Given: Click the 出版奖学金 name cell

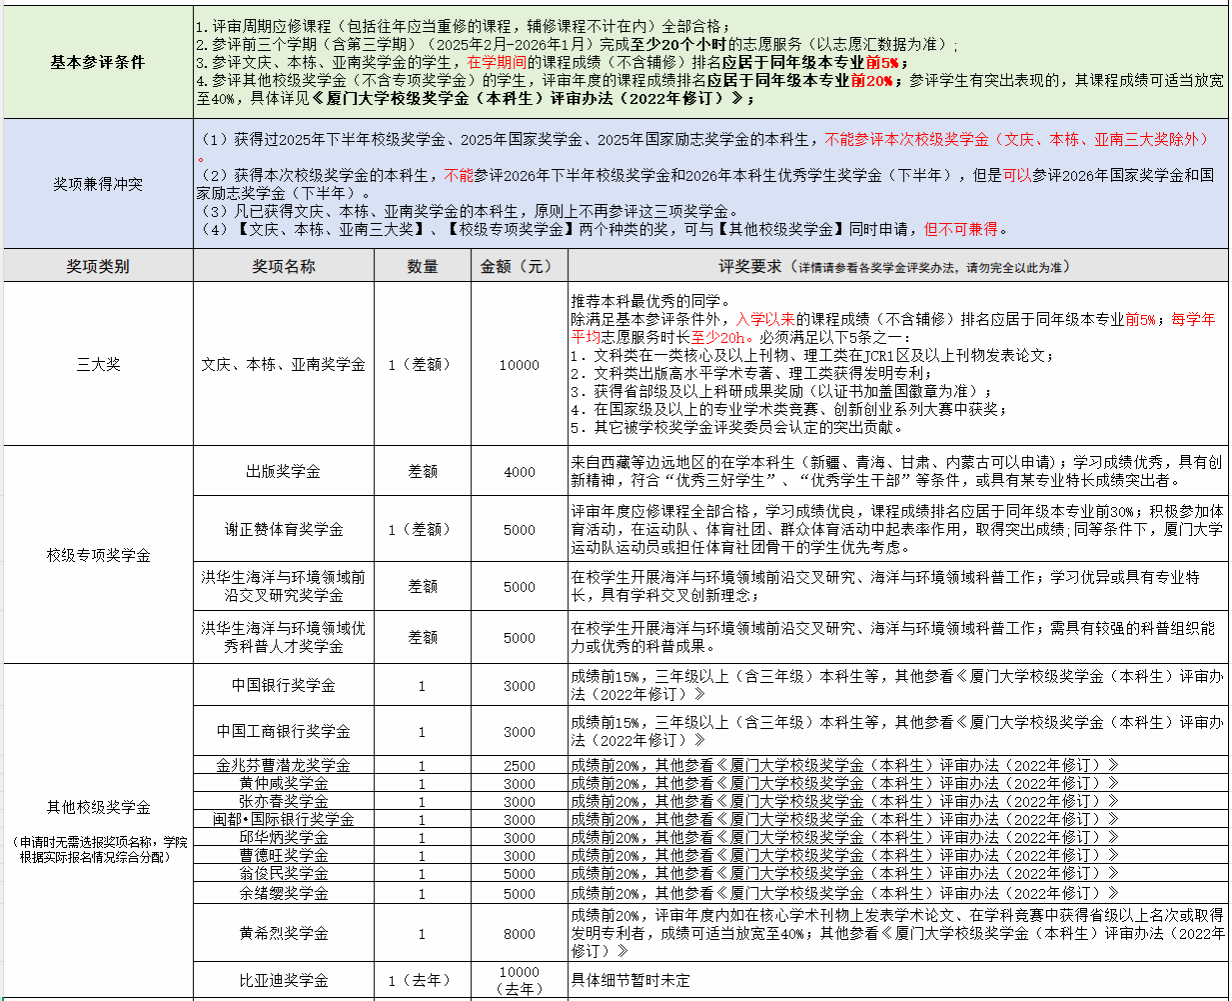Looking at the screenshot, I should pos(283,472).
